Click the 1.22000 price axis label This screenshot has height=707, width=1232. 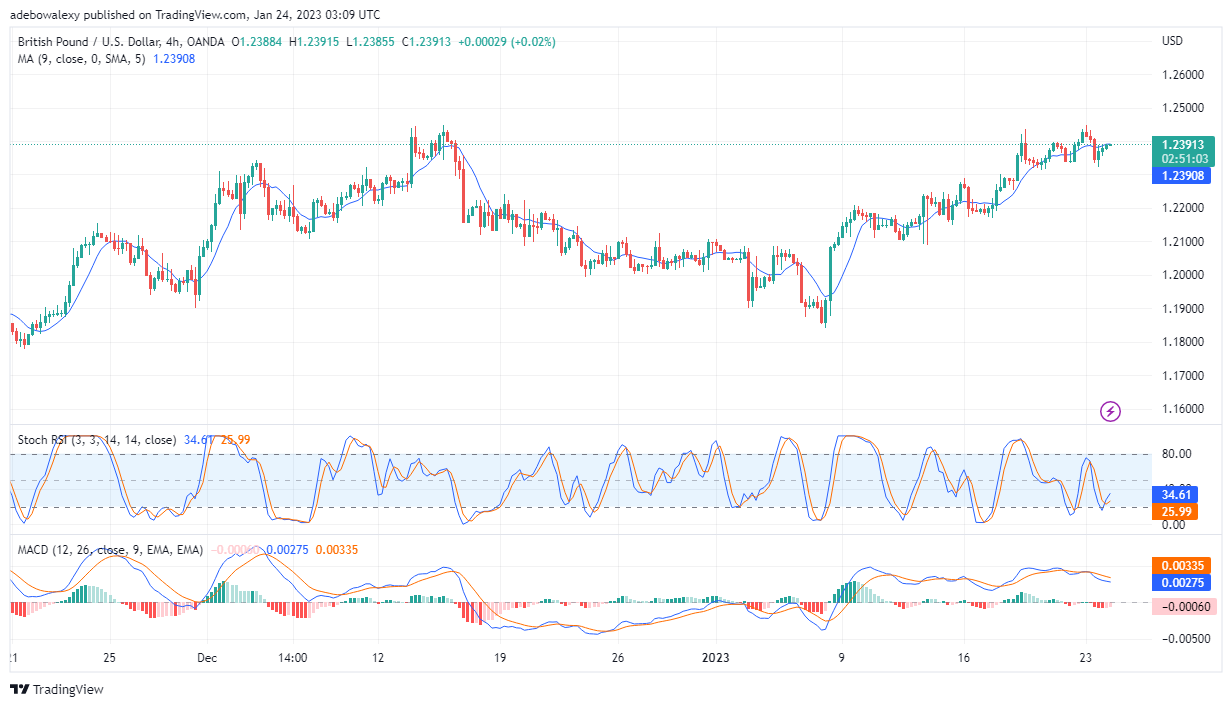click(1183, 208)
